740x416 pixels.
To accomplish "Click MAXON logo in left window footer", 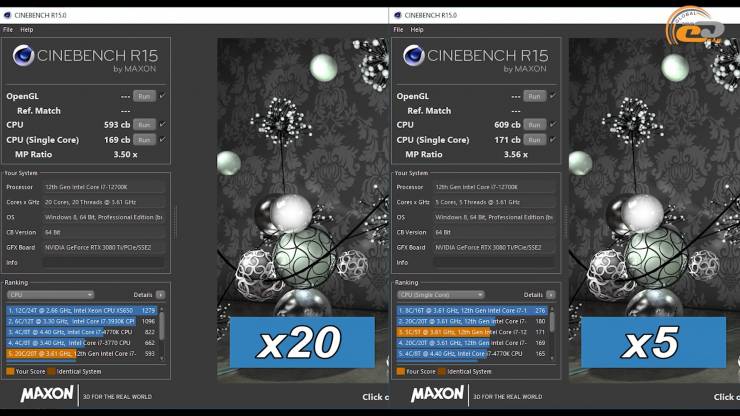I will [x=47, y=394].
